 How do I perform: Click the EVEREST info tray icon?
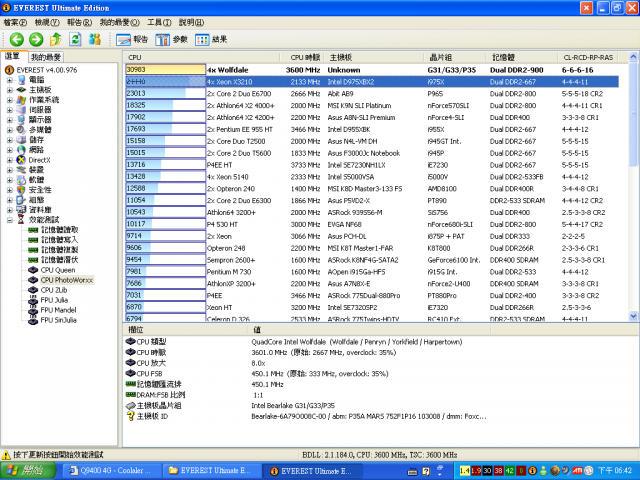(532, 471)
